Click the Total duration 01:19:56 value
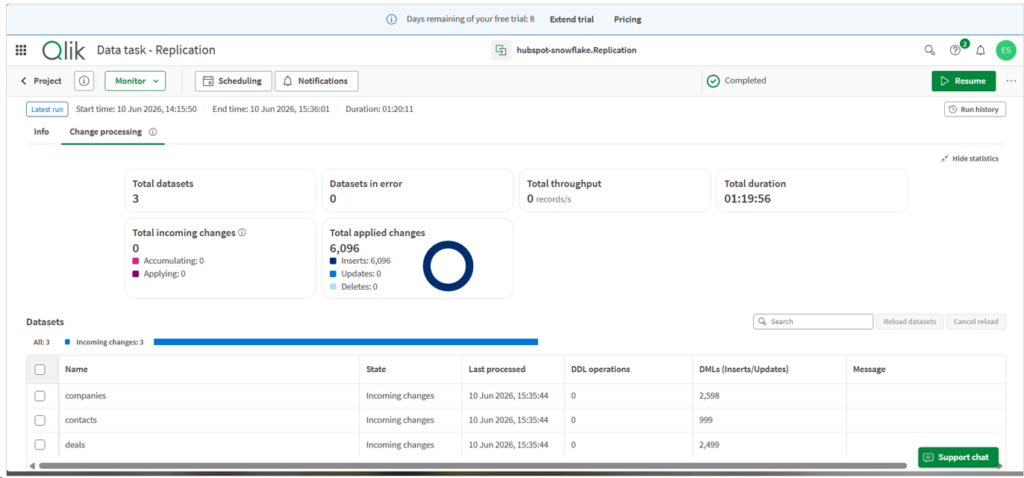Screen dimensions: 1024x478 747,199
